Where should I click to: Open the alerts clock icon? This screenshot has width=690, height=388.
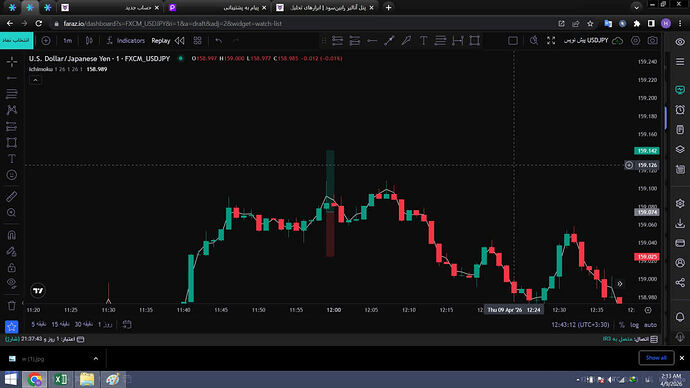(680, 110)
